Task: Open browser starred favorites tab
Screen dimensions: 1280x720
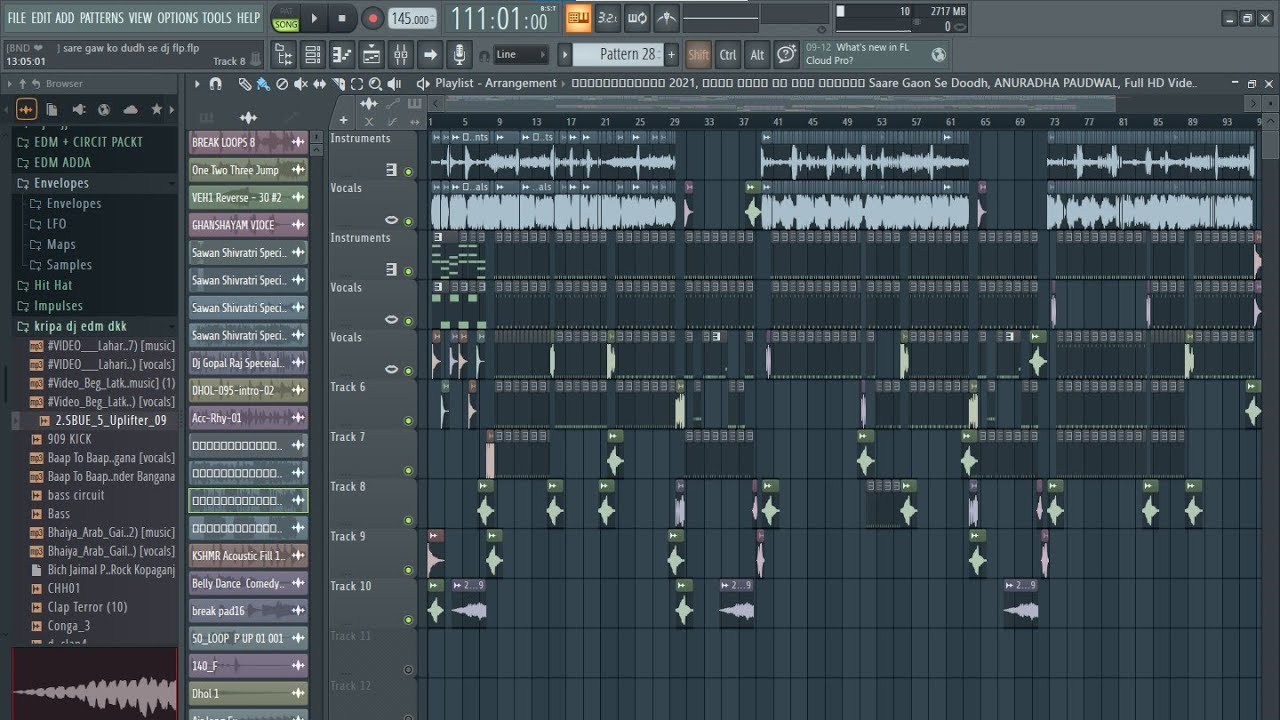Action: (x=156, y=109)
